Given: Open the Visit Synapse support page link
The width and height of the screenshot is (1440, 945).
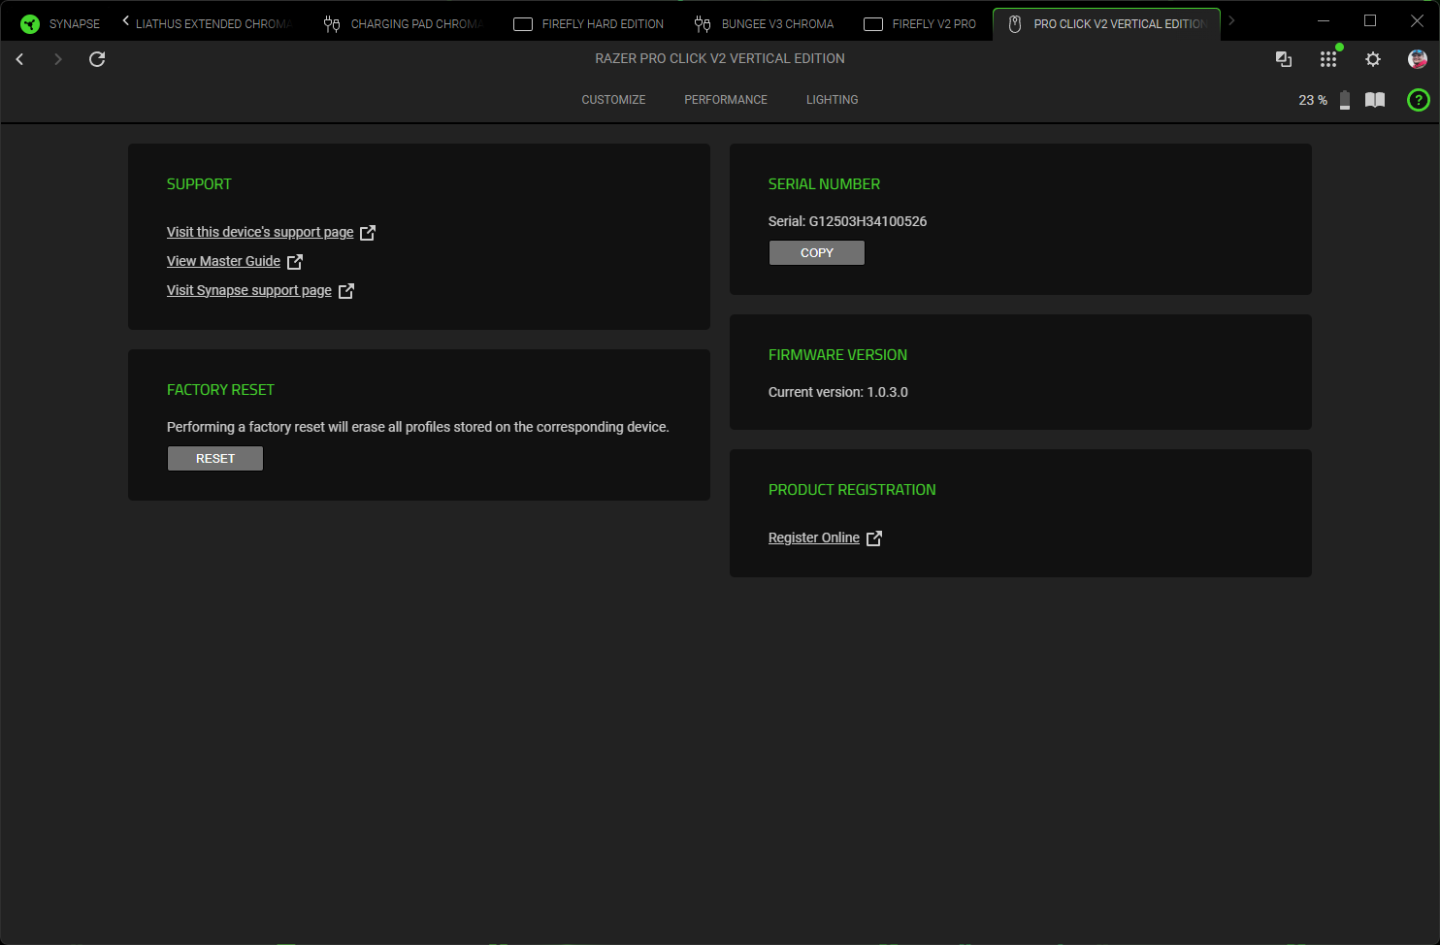Looking at the screenshot, I should point(249,290).
